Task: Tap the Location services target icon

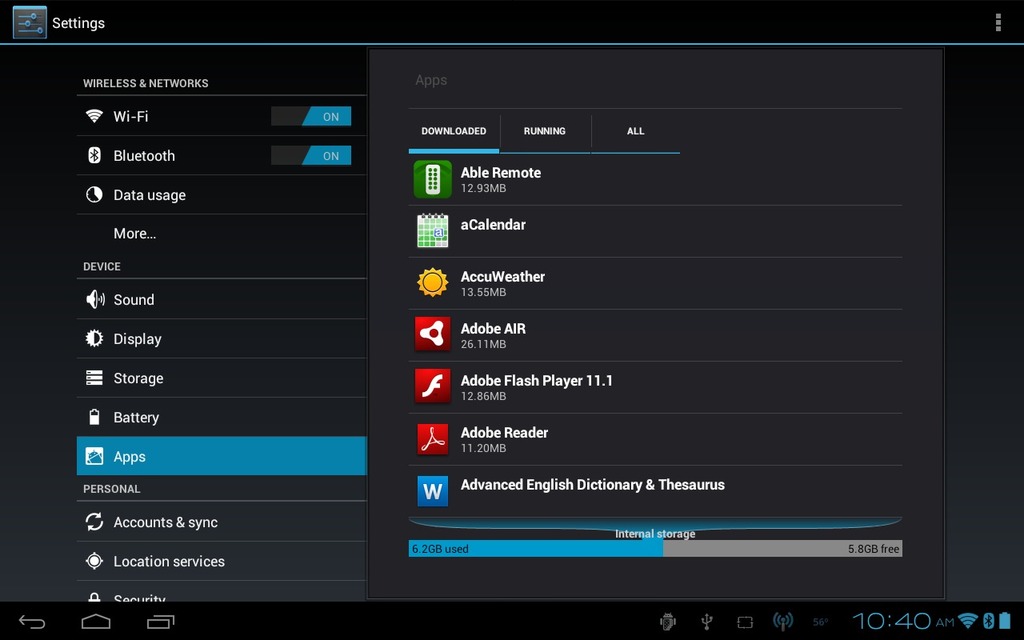Action: [94, 561]
